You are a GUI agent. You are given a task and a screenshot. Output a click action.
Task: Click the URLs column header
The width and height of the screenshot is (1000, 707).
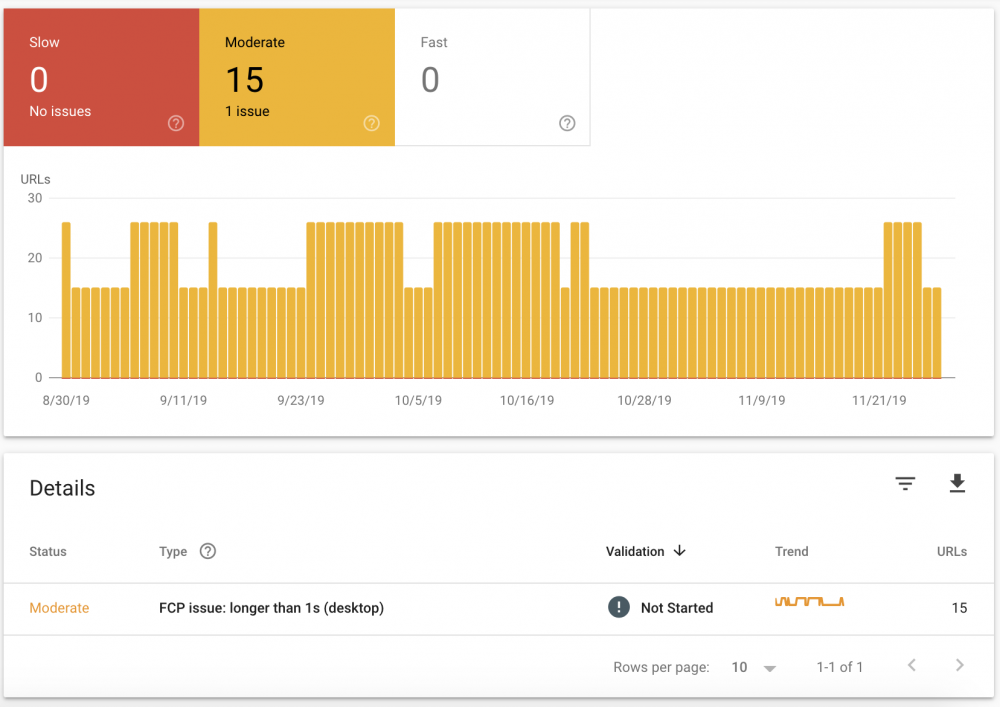tap(951, 551)
